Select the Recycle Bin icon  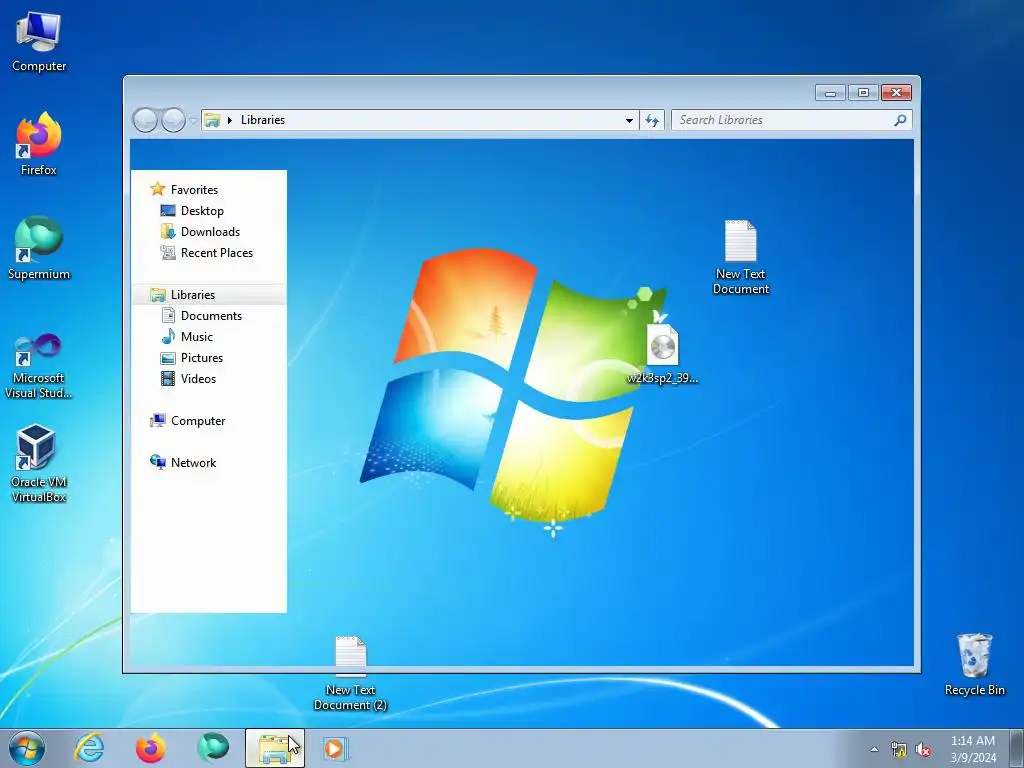pos(974,664)
